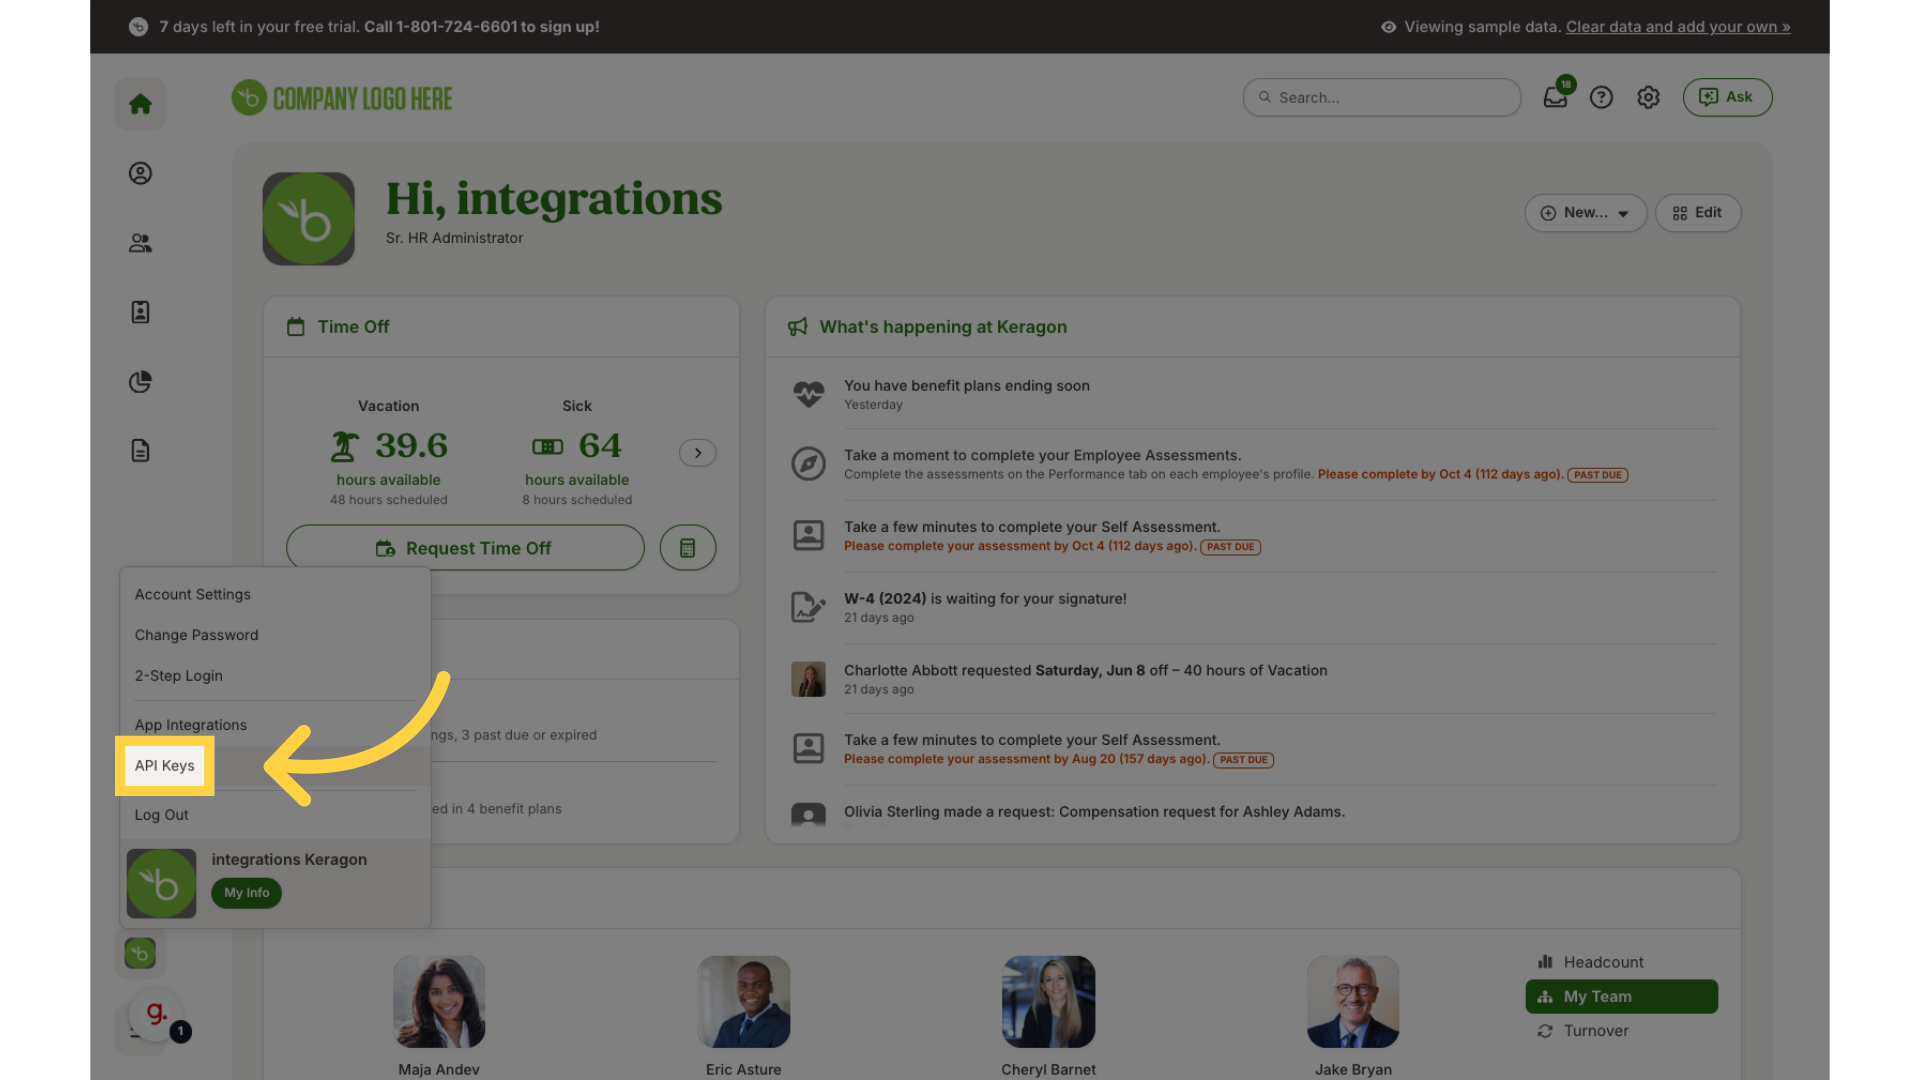Image resolution: width=1920 pixels, height=1080 pixels.
Task: Open the People directory icon in sidebar
Action: pos(140,242)
